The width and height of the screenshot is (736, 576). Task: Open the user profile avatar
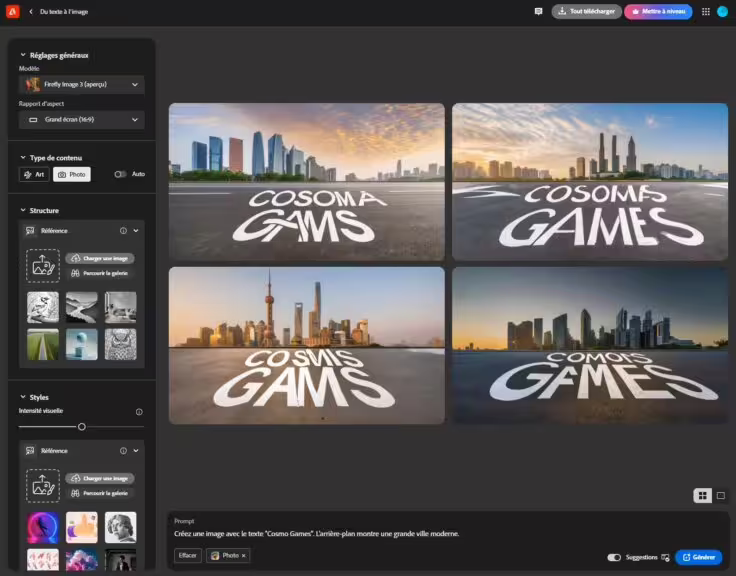[x=722, y=11]
